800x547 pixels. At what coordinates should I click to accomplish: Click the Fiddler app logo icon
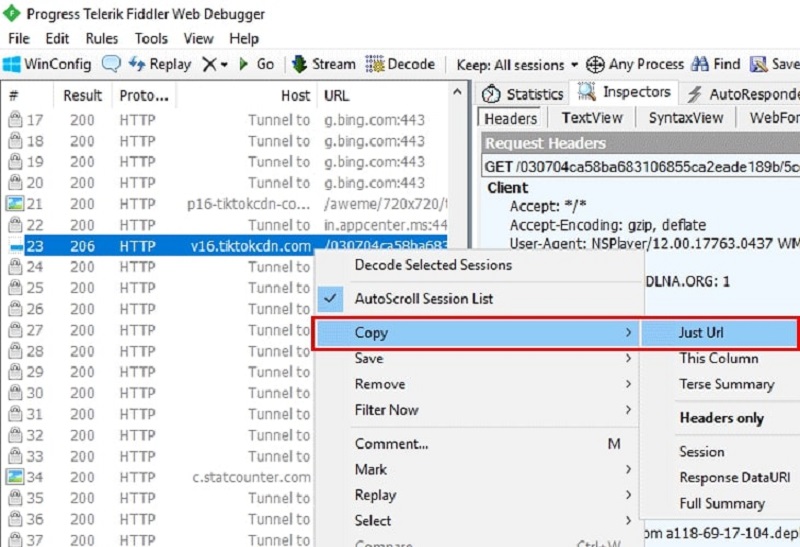[x=12, y=14]
